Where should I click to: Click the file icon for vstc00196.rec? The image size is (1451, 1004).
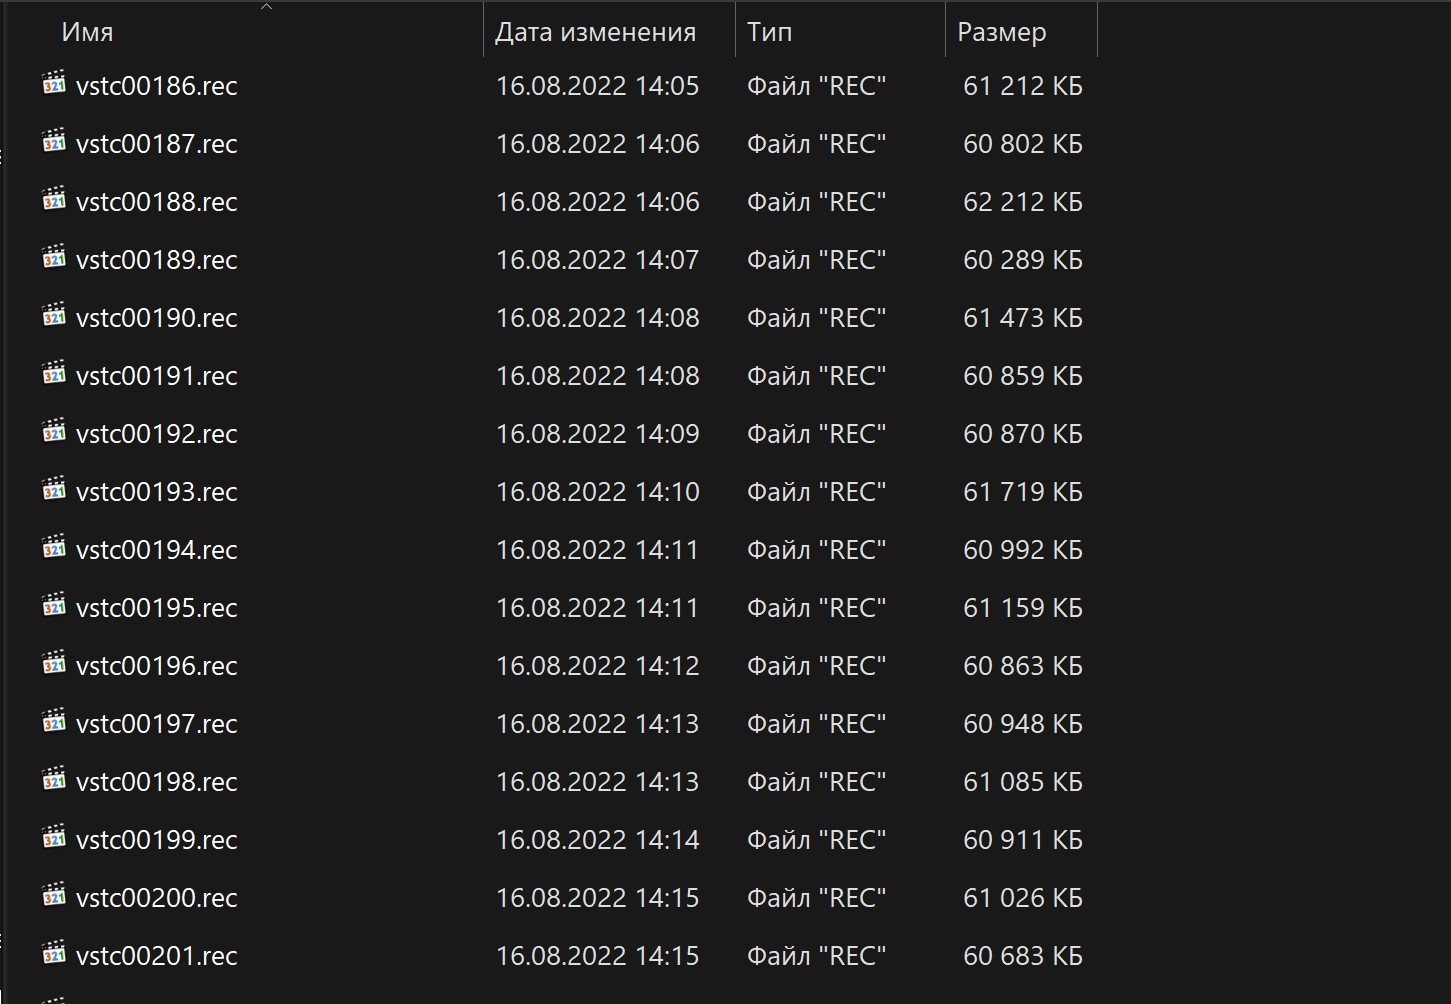tap(54, 664)
